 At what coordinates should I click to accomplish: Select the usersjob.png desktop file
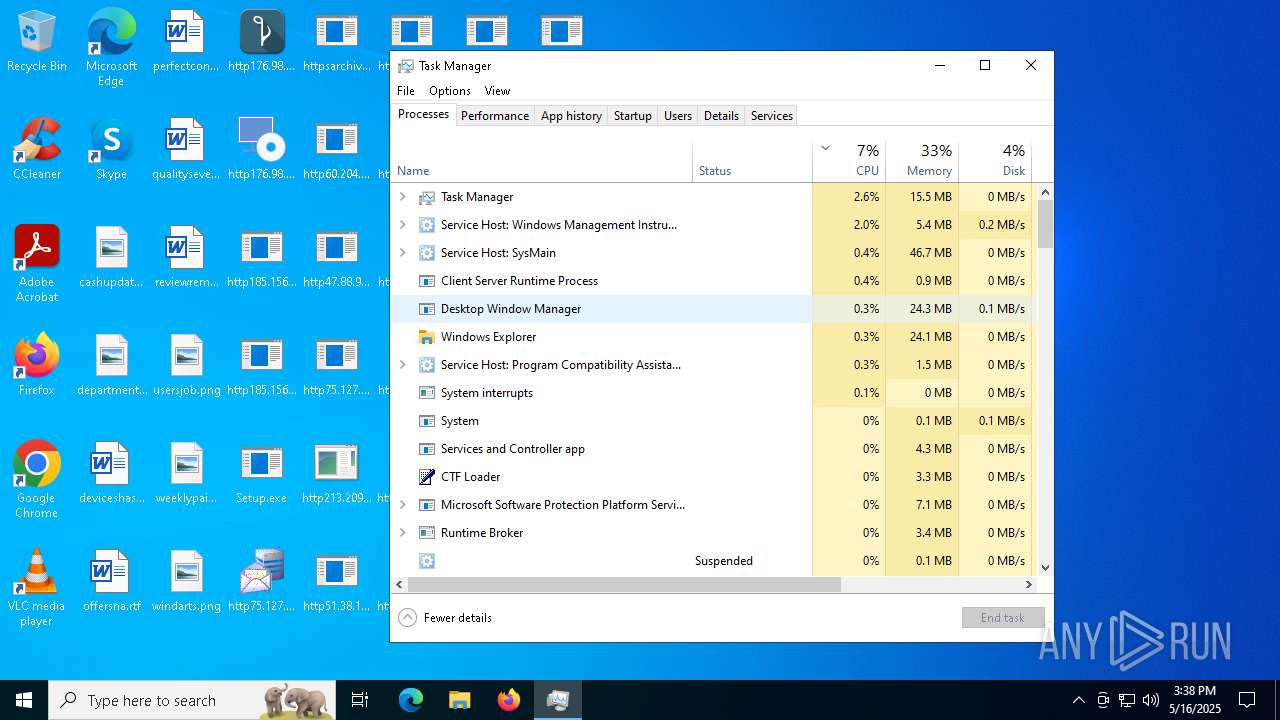point(186,366)
